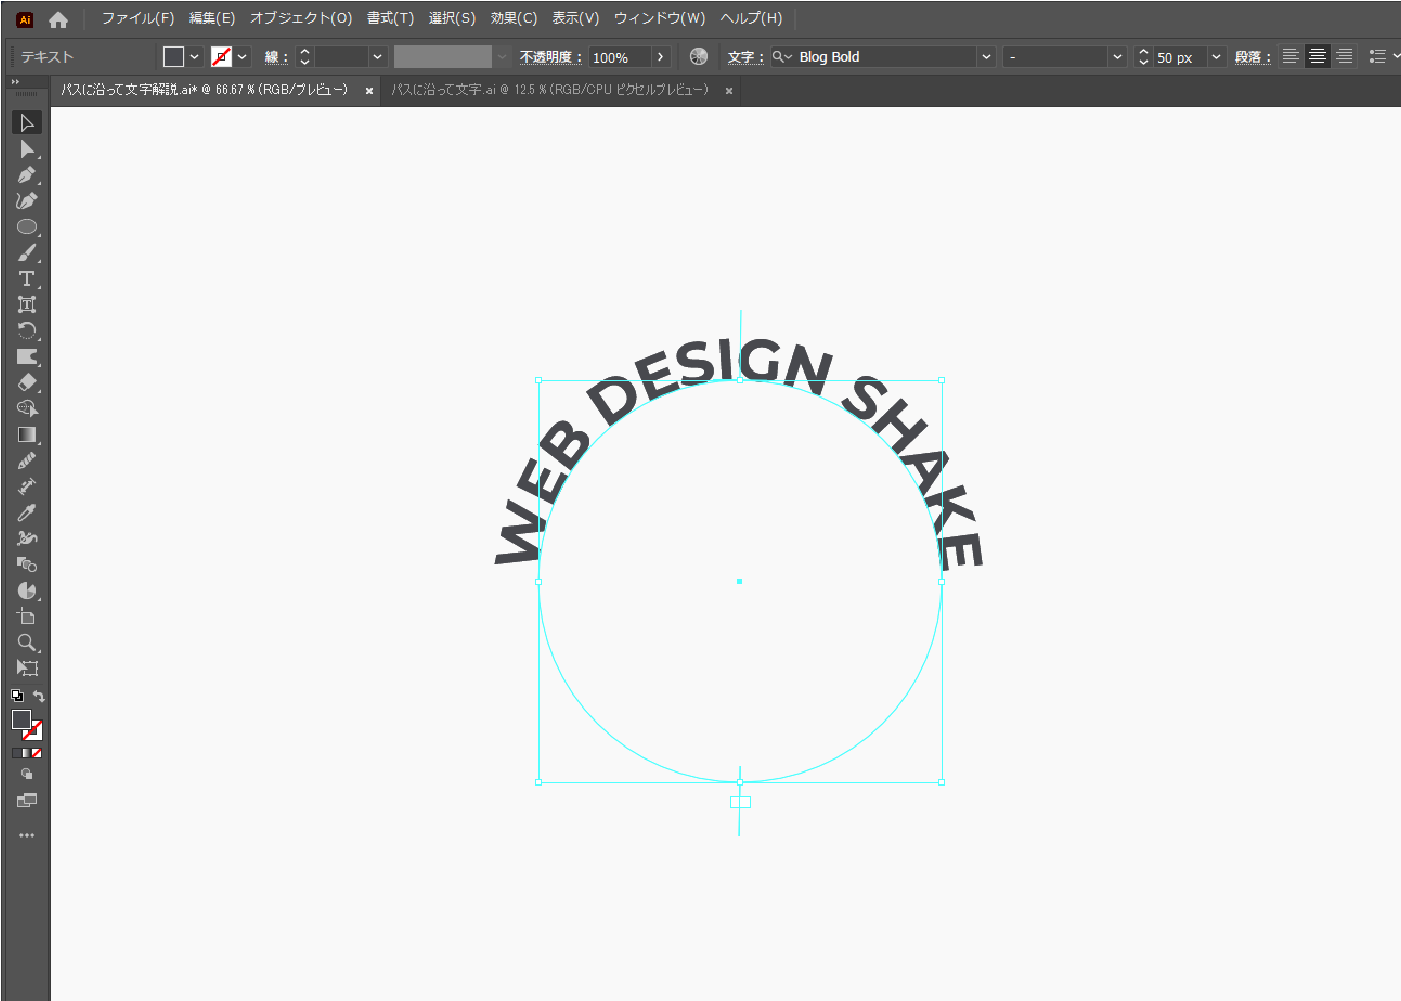Choose the Ellipse tool

tap(26, 227)
